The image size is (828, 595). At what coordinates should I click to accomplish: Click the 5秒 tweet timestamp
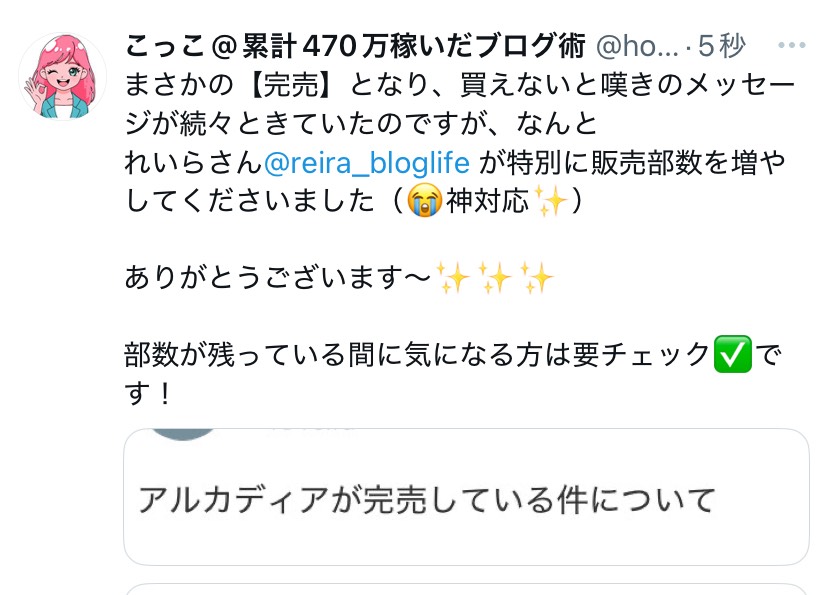coord(721,46)
